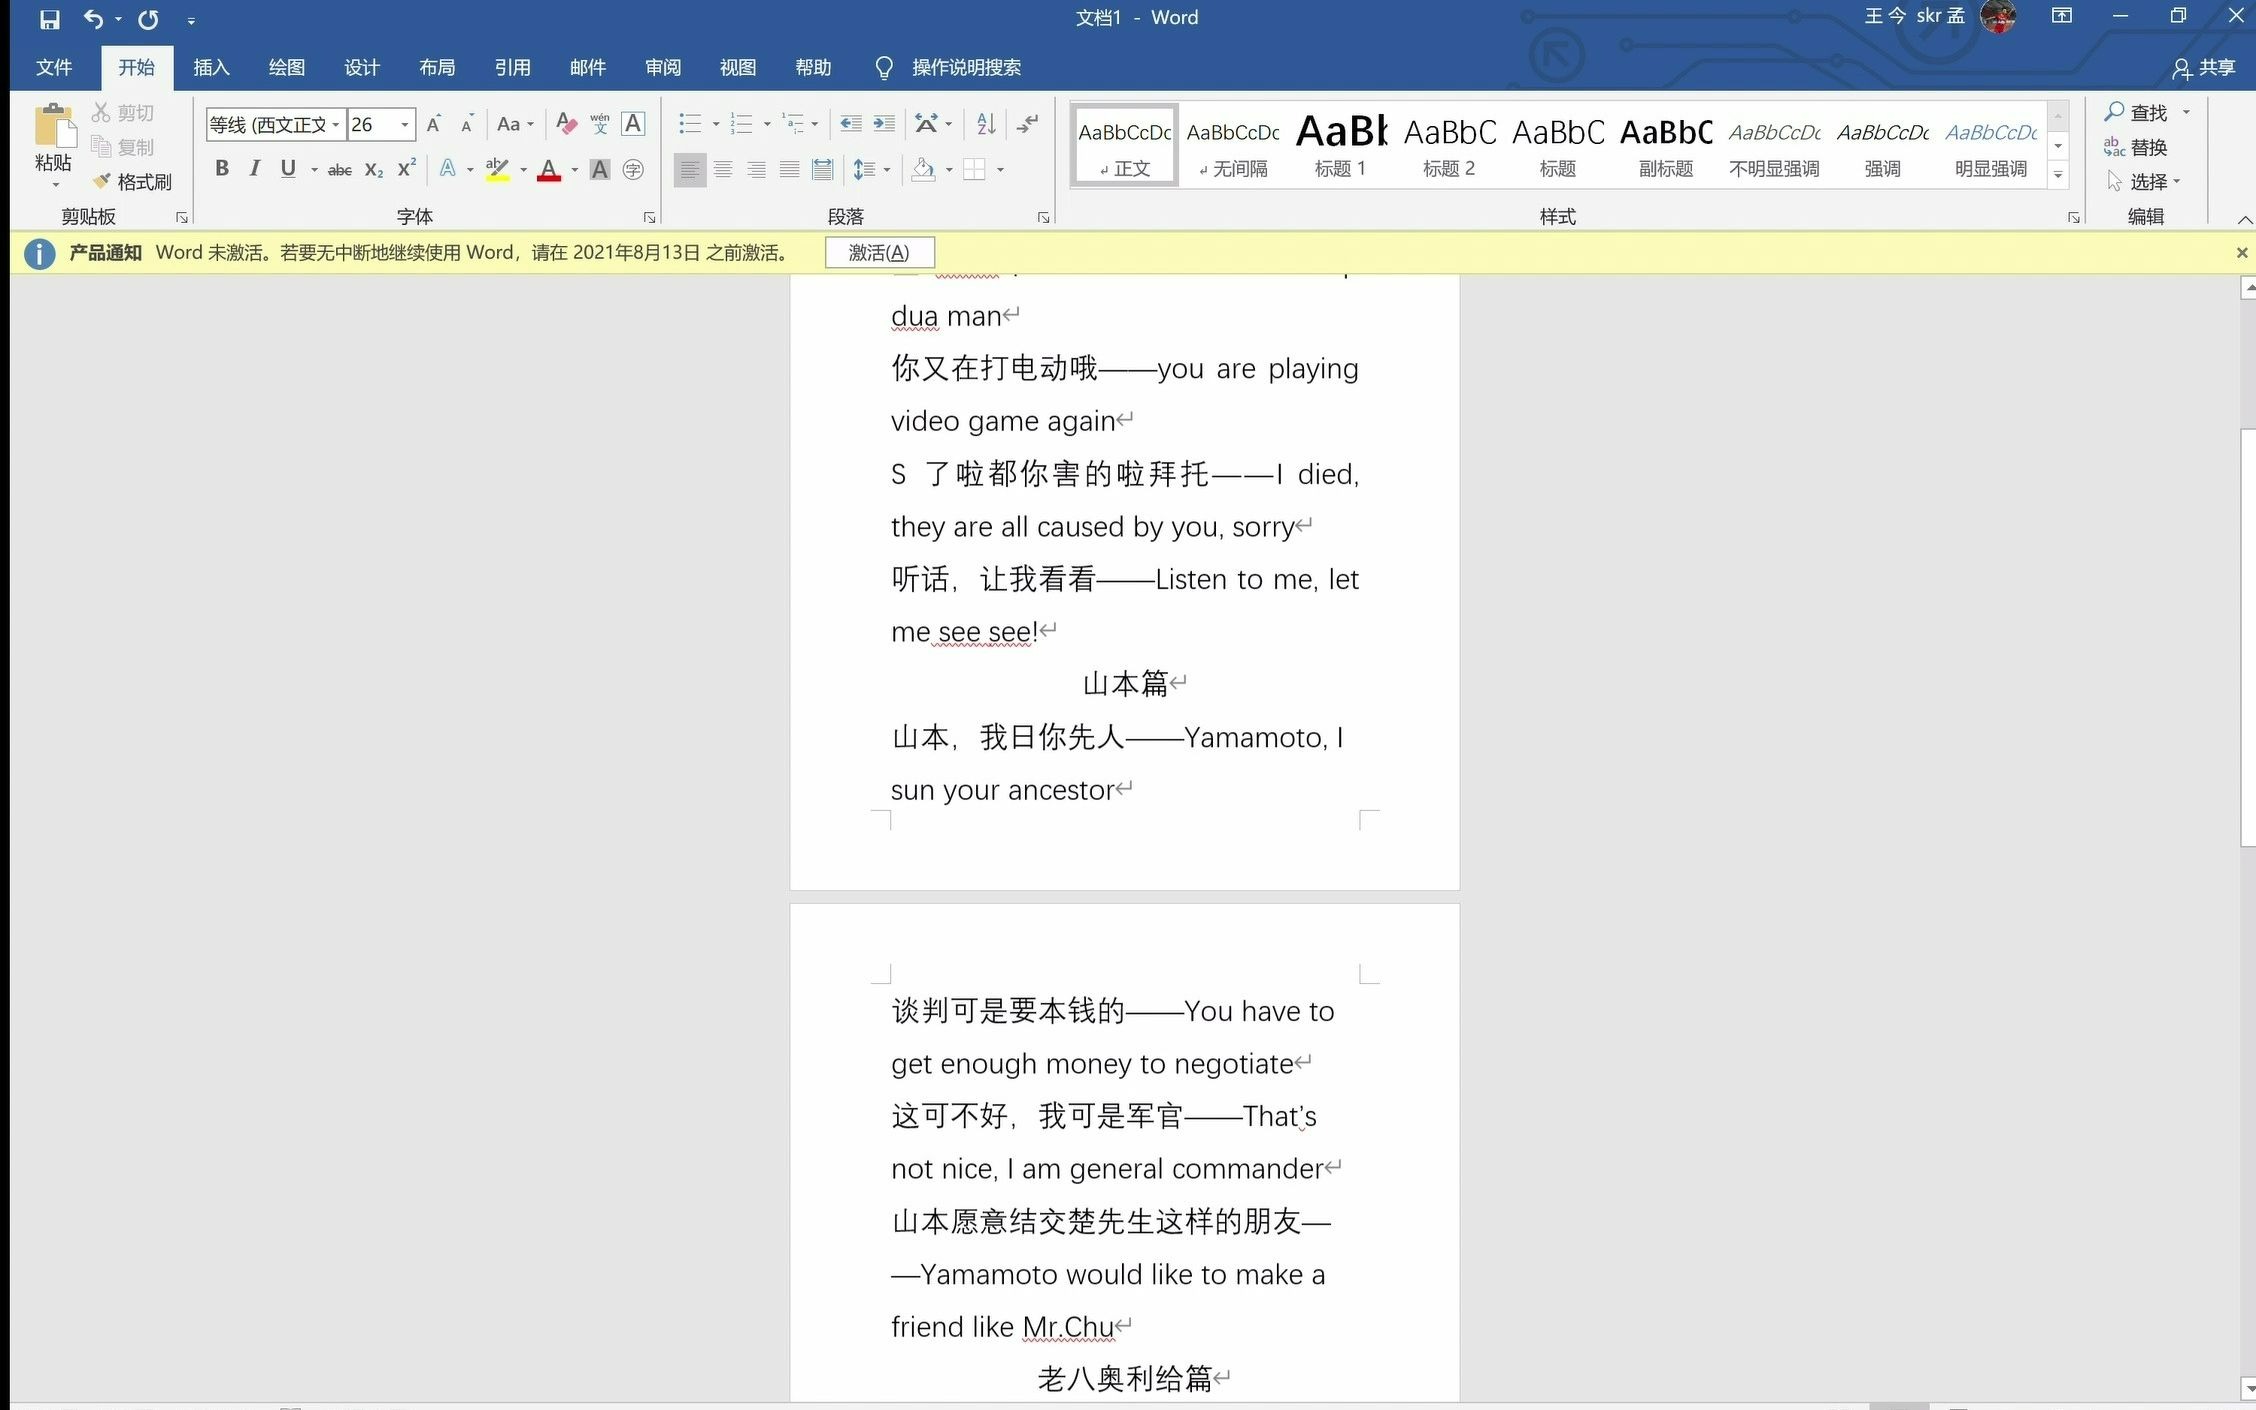This screenshot has width=2256, height=1410.
Task: Save the document with the floppy disk icon
Action: coord(49,19)
